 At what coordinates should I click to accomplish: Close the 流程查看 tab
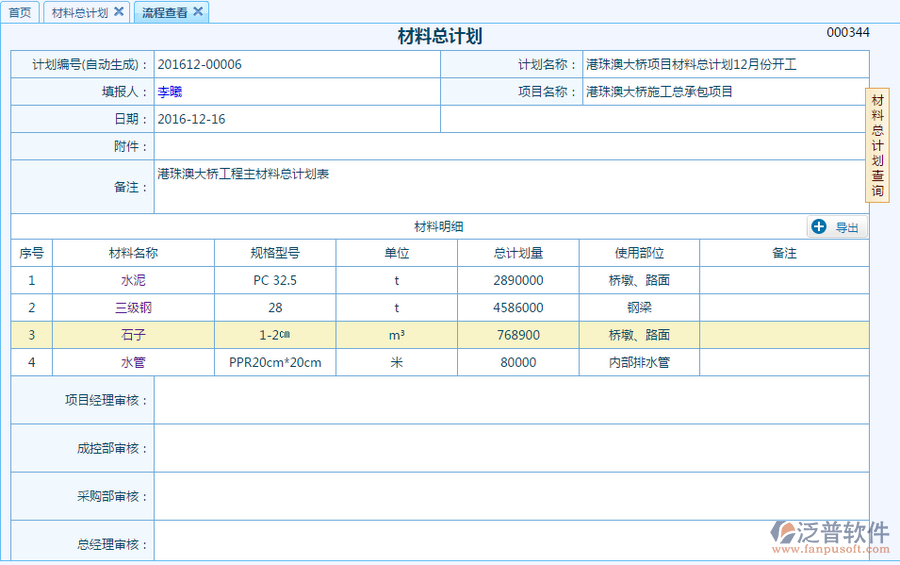pos(198,11)
